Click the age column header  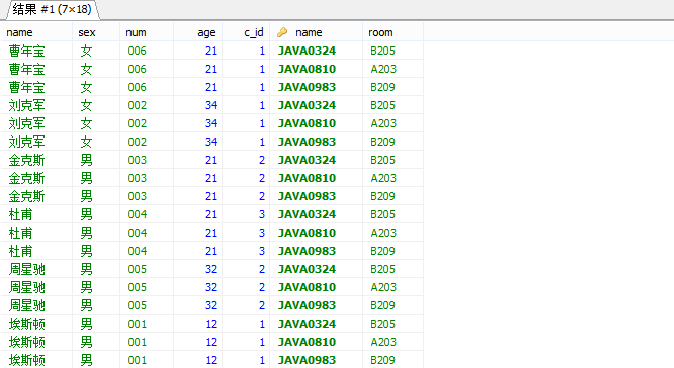pos(206,32)
